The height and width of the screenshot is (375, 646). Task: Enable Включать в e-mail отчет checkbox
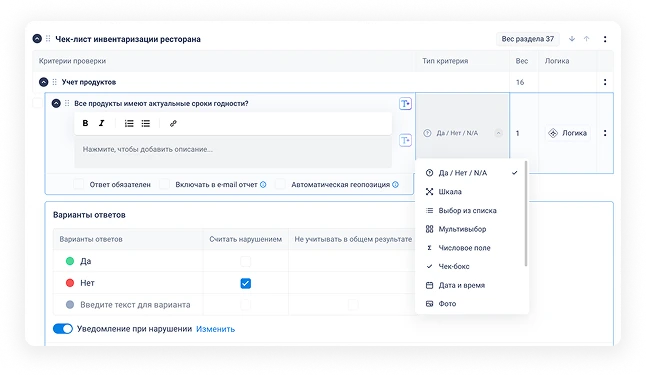point(164,184)
